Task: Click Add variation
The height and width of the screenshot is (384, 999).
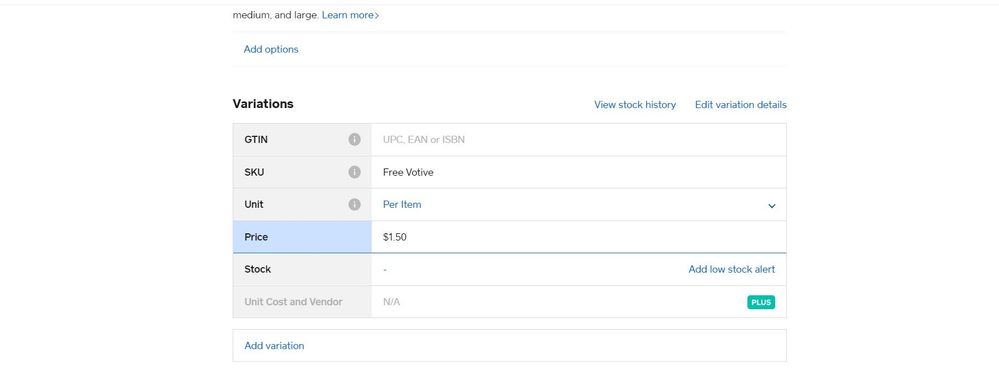Action: click(x=274, y=346)
